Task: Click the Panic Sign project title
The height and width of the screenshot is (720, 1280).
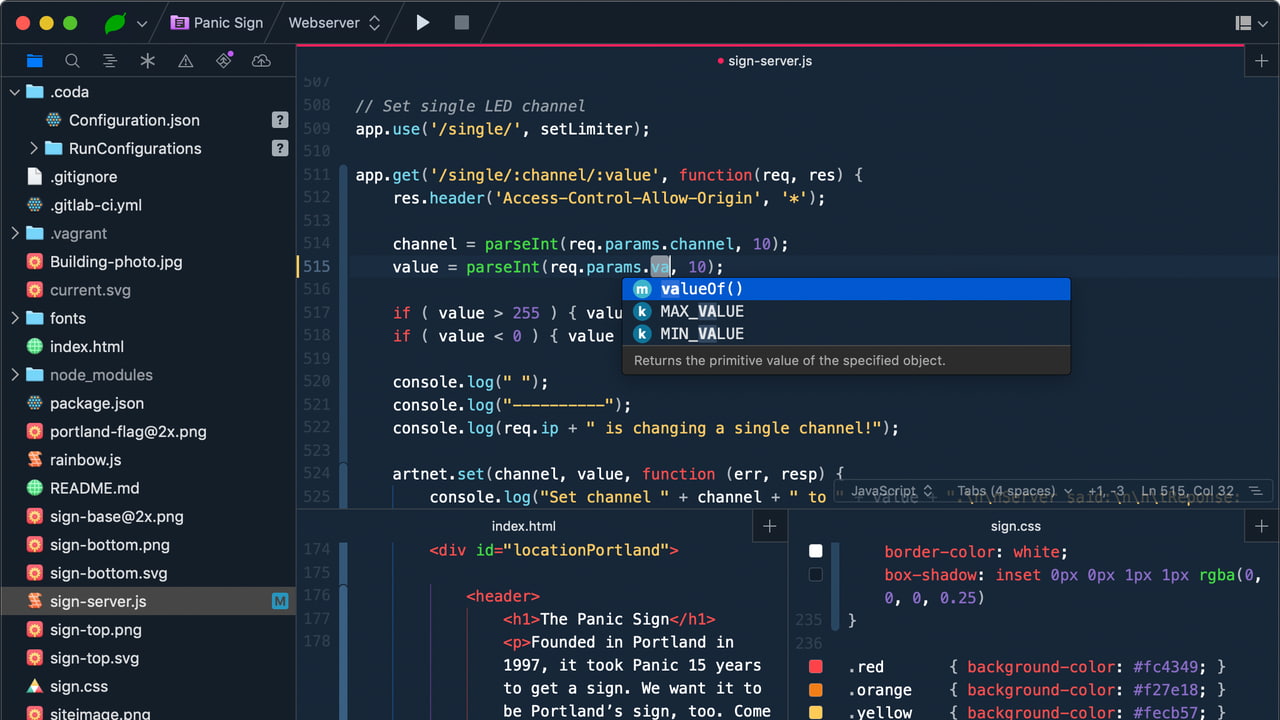Action: (217, 22)
